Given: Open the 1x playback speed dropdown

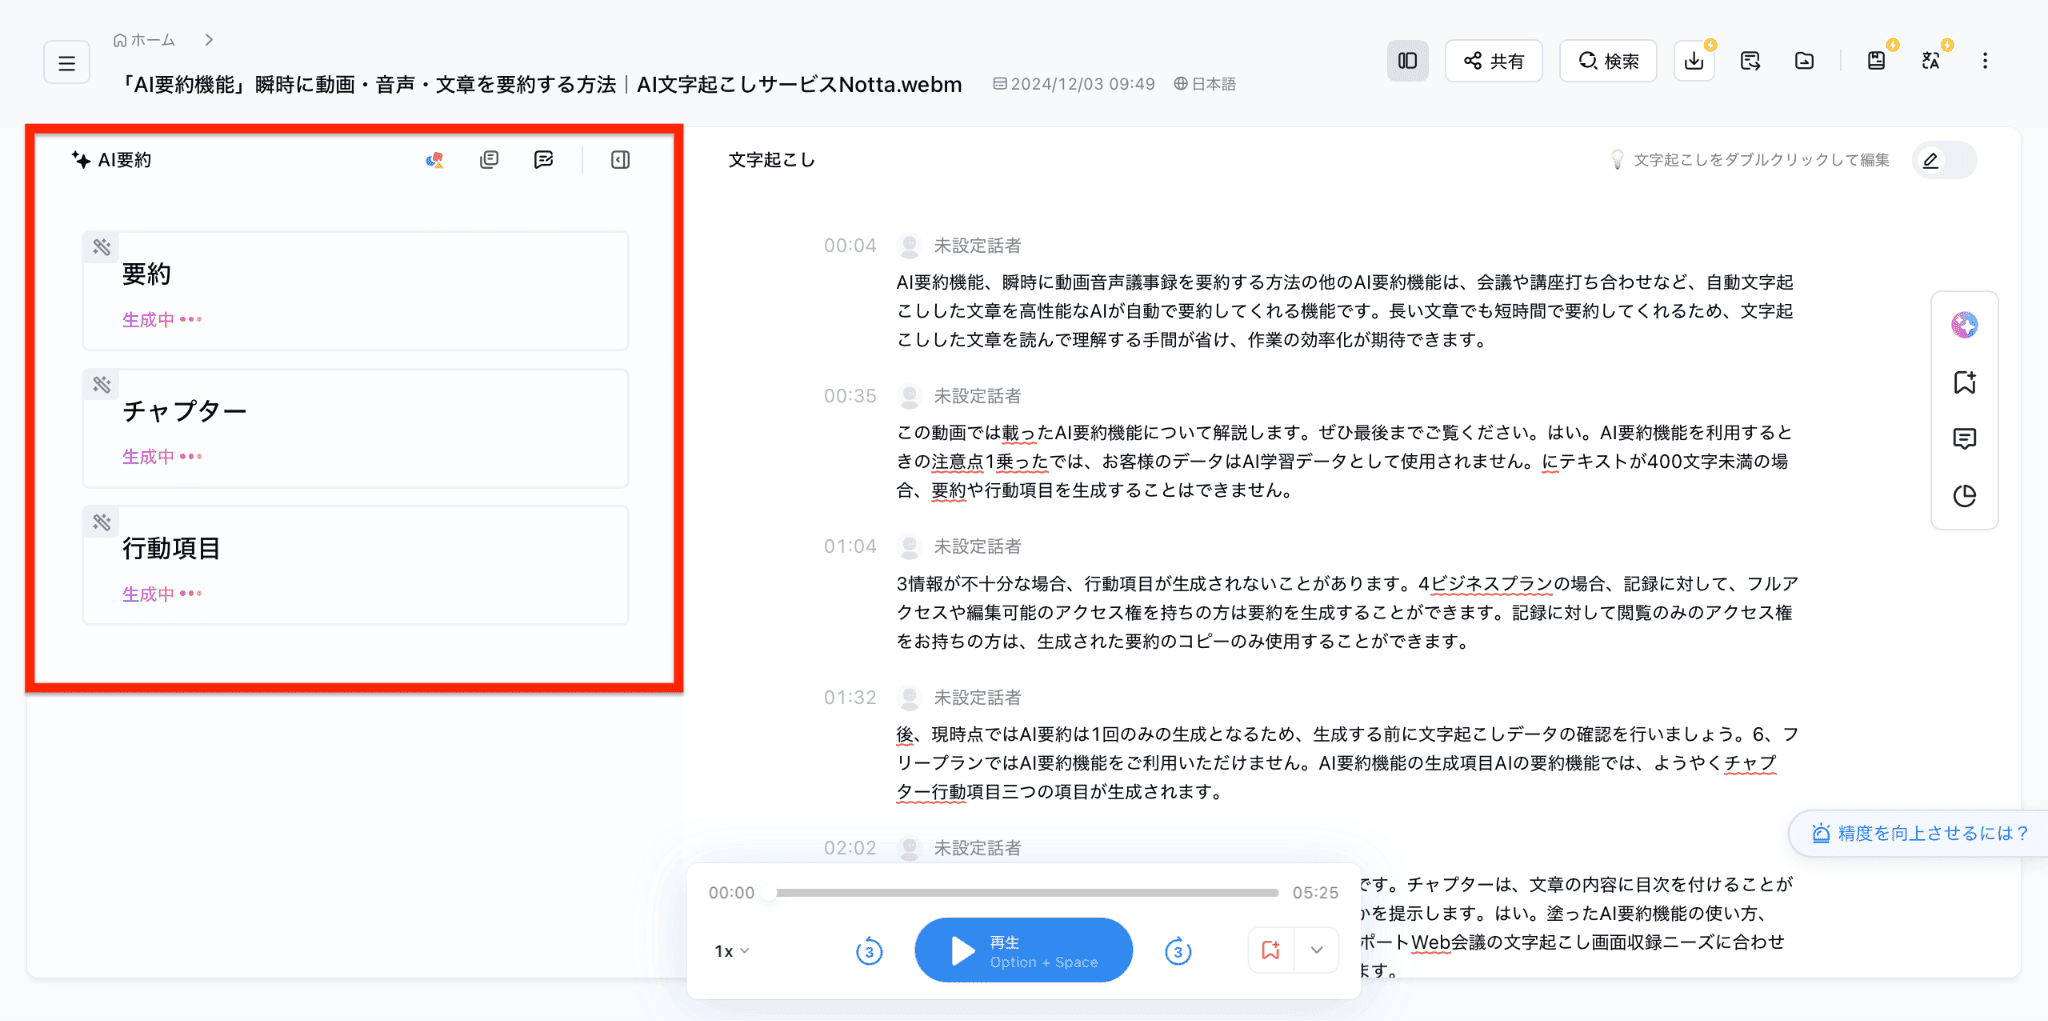Looking at the screenshot, I should pos(731,951).
